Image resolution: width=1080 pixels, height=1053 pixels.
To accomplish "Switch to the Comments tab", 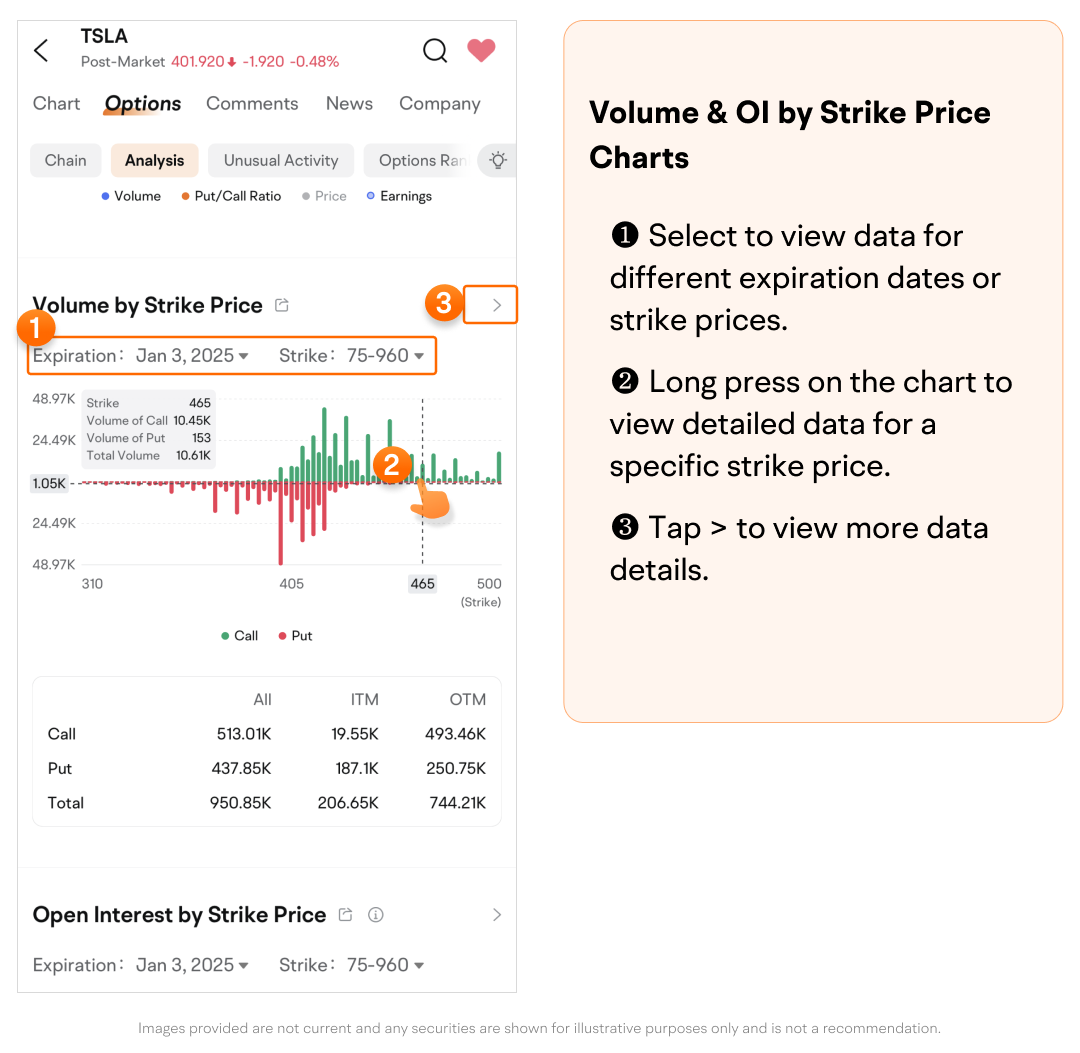I will click(x=252, y=104).
